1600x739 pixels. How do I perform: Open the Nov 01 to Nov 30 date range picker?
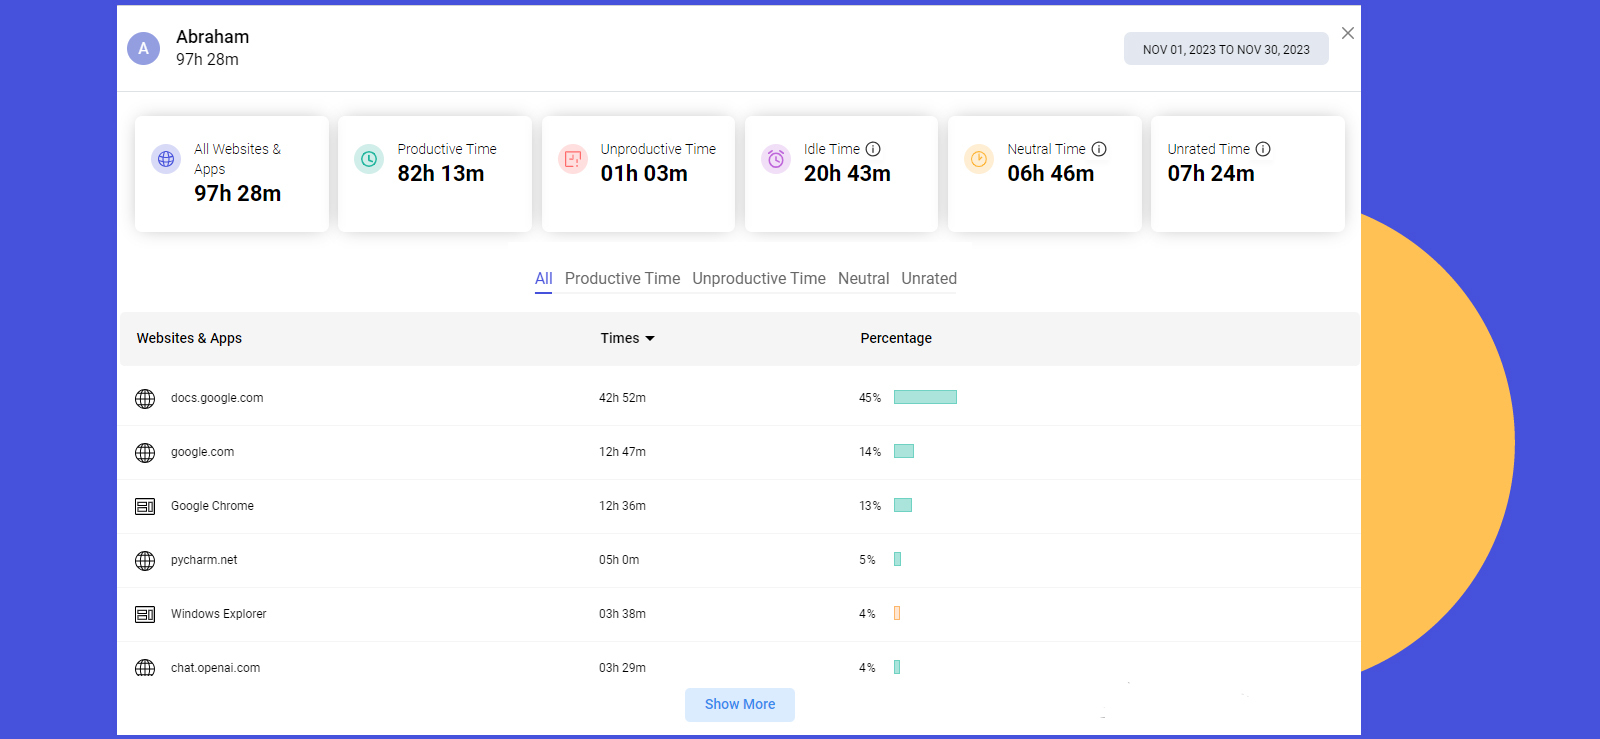[x=1226, y=49]
